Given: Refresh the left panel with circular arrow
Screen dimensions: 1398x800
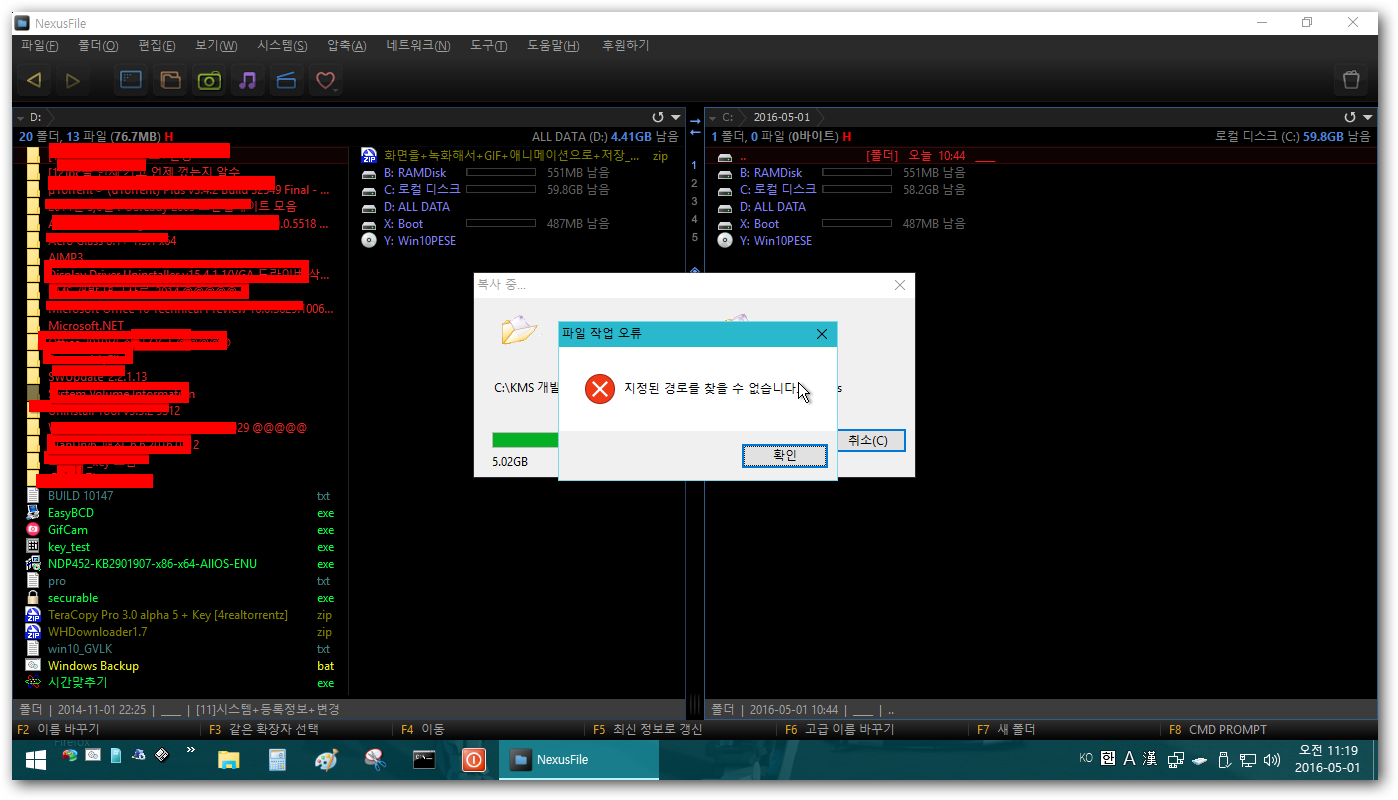Looking at the screenshot, I should coord(658,117).
